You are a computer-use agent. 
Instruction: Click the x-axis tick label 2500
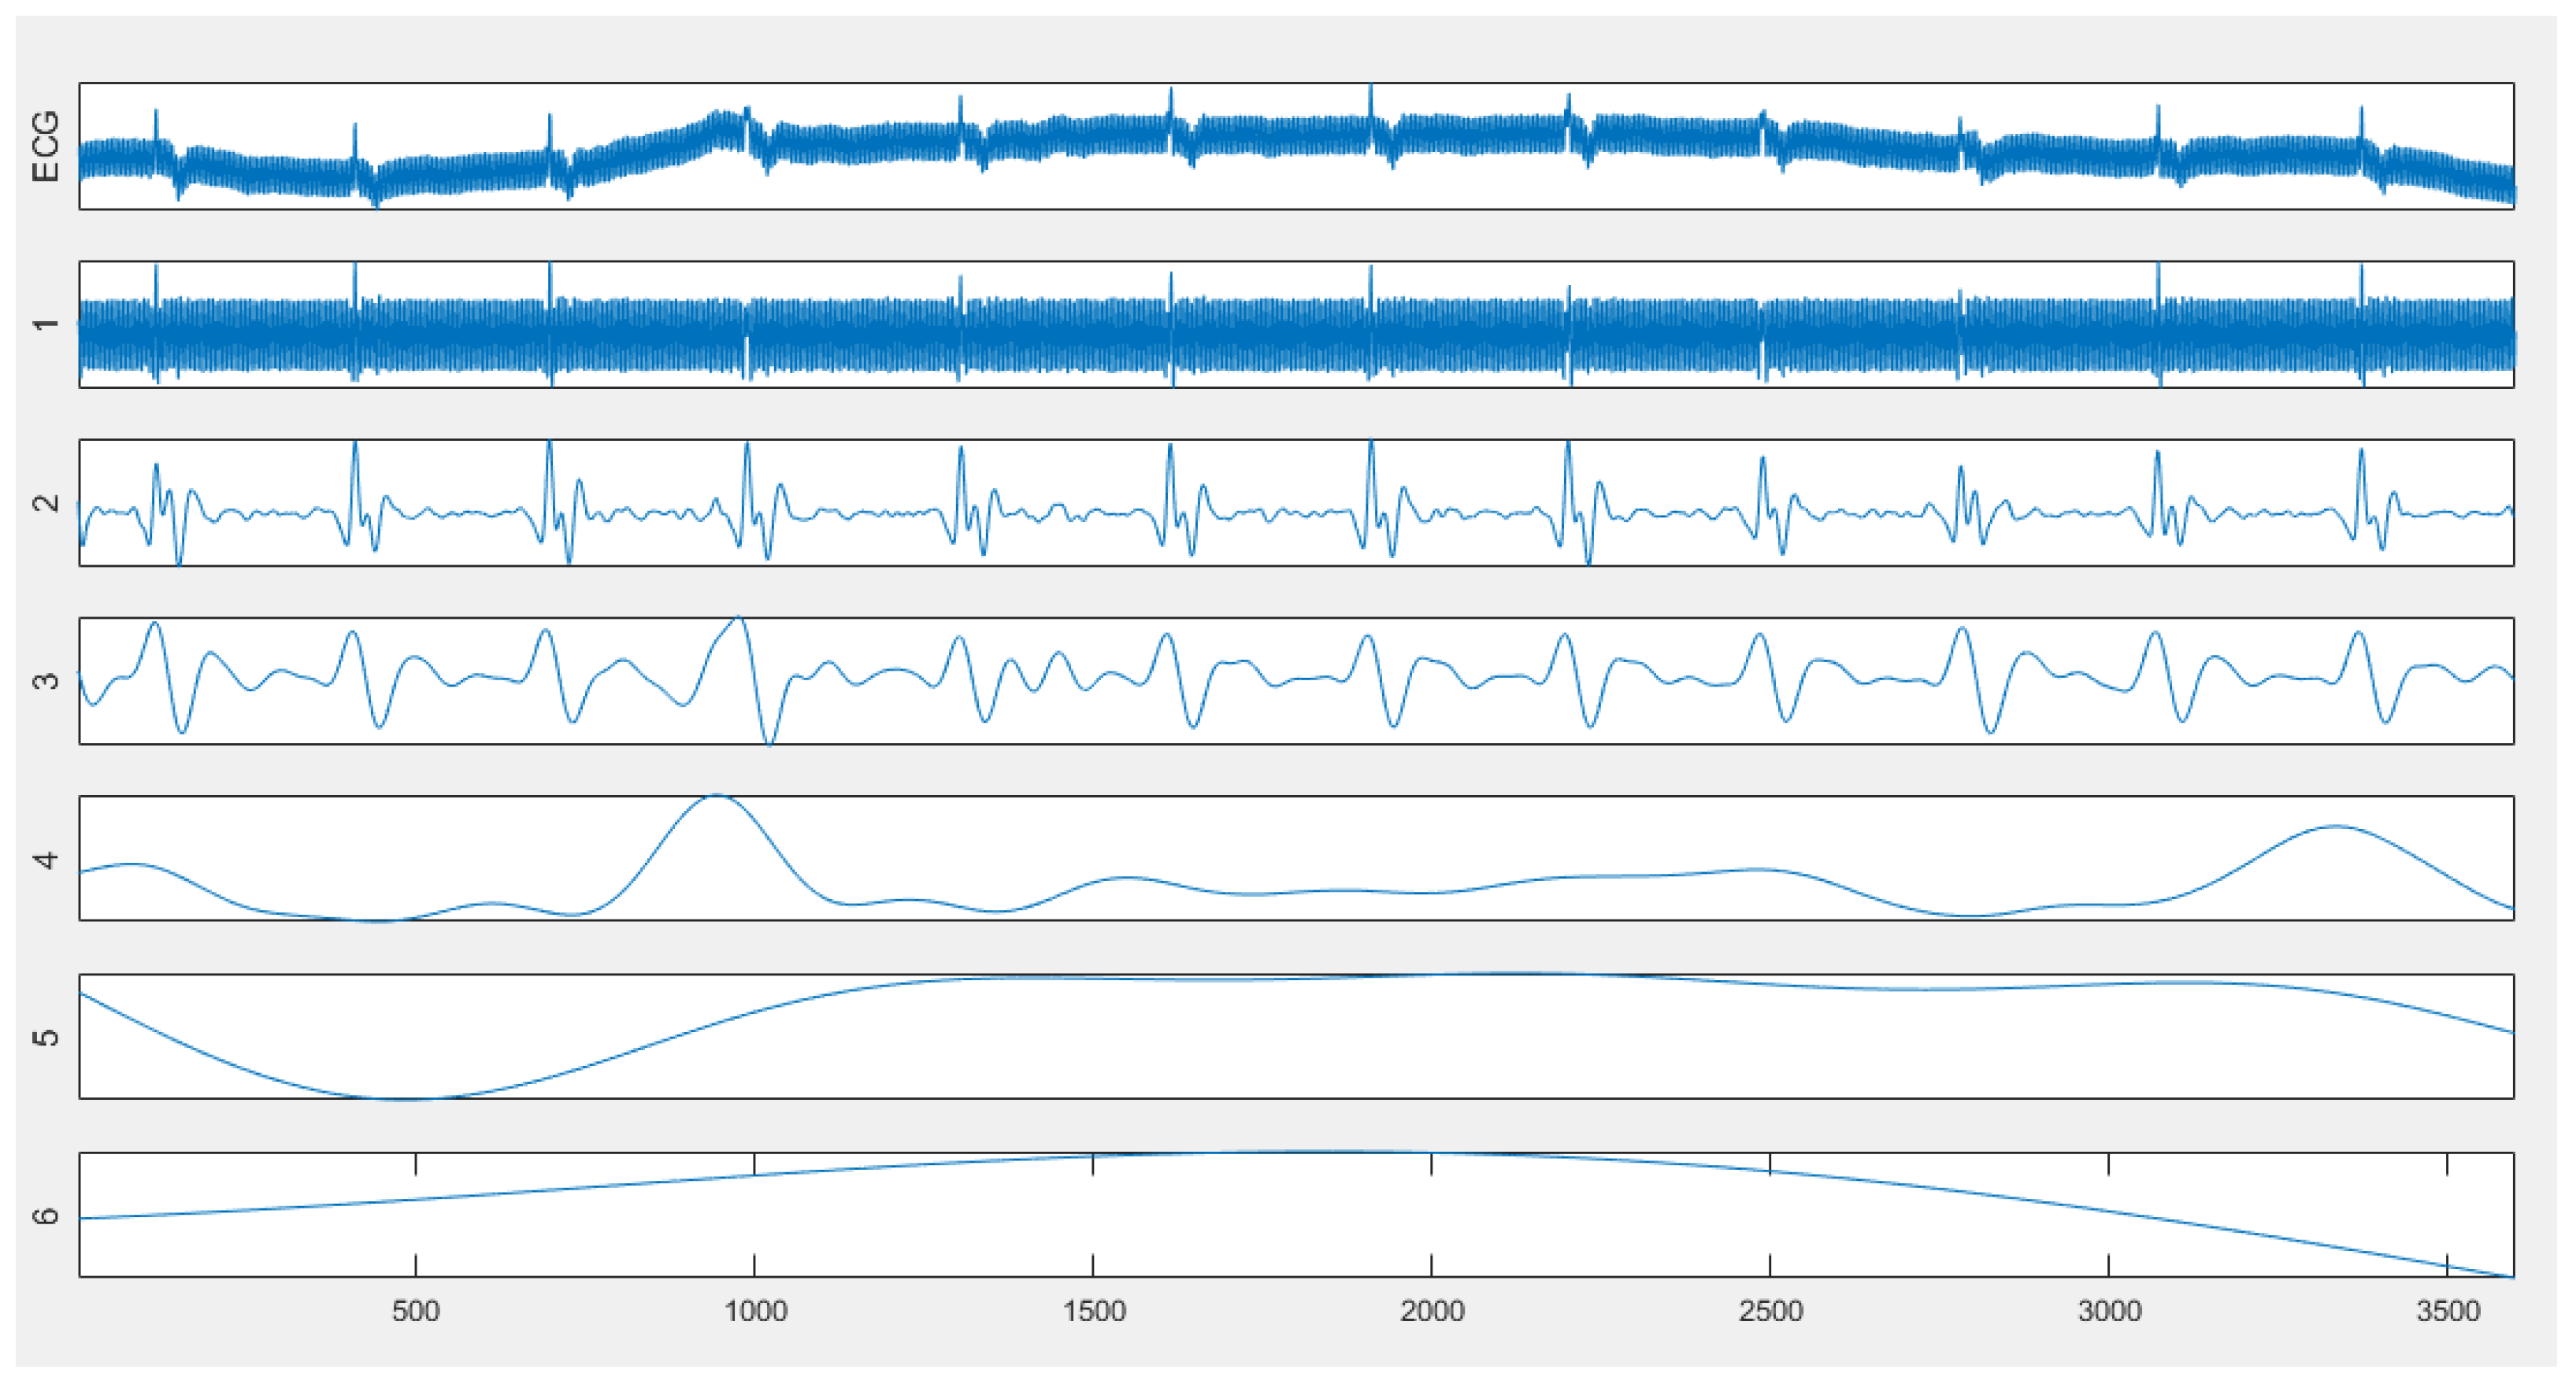[1770, 1311]
